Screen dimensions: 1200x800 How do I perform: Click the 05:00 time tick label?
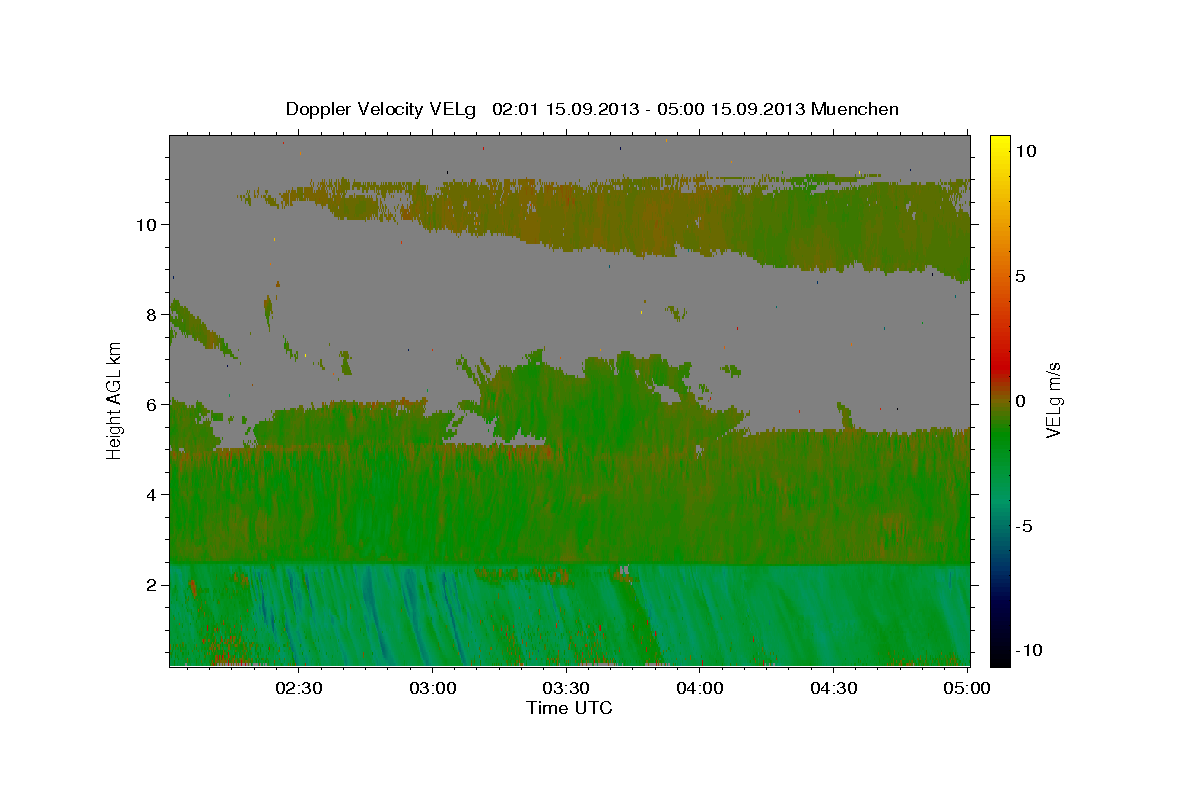click(967, 688)
